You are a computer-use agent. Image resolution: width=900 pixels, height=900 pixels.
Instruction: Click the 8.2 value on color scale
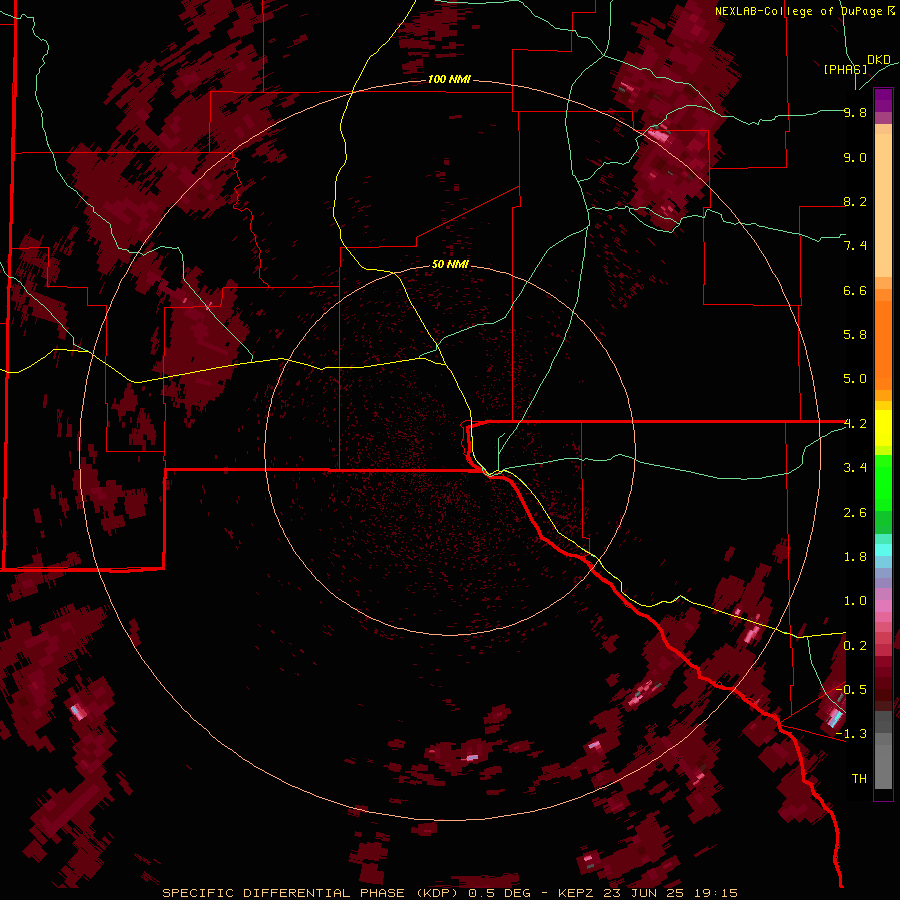click(855, 201)
